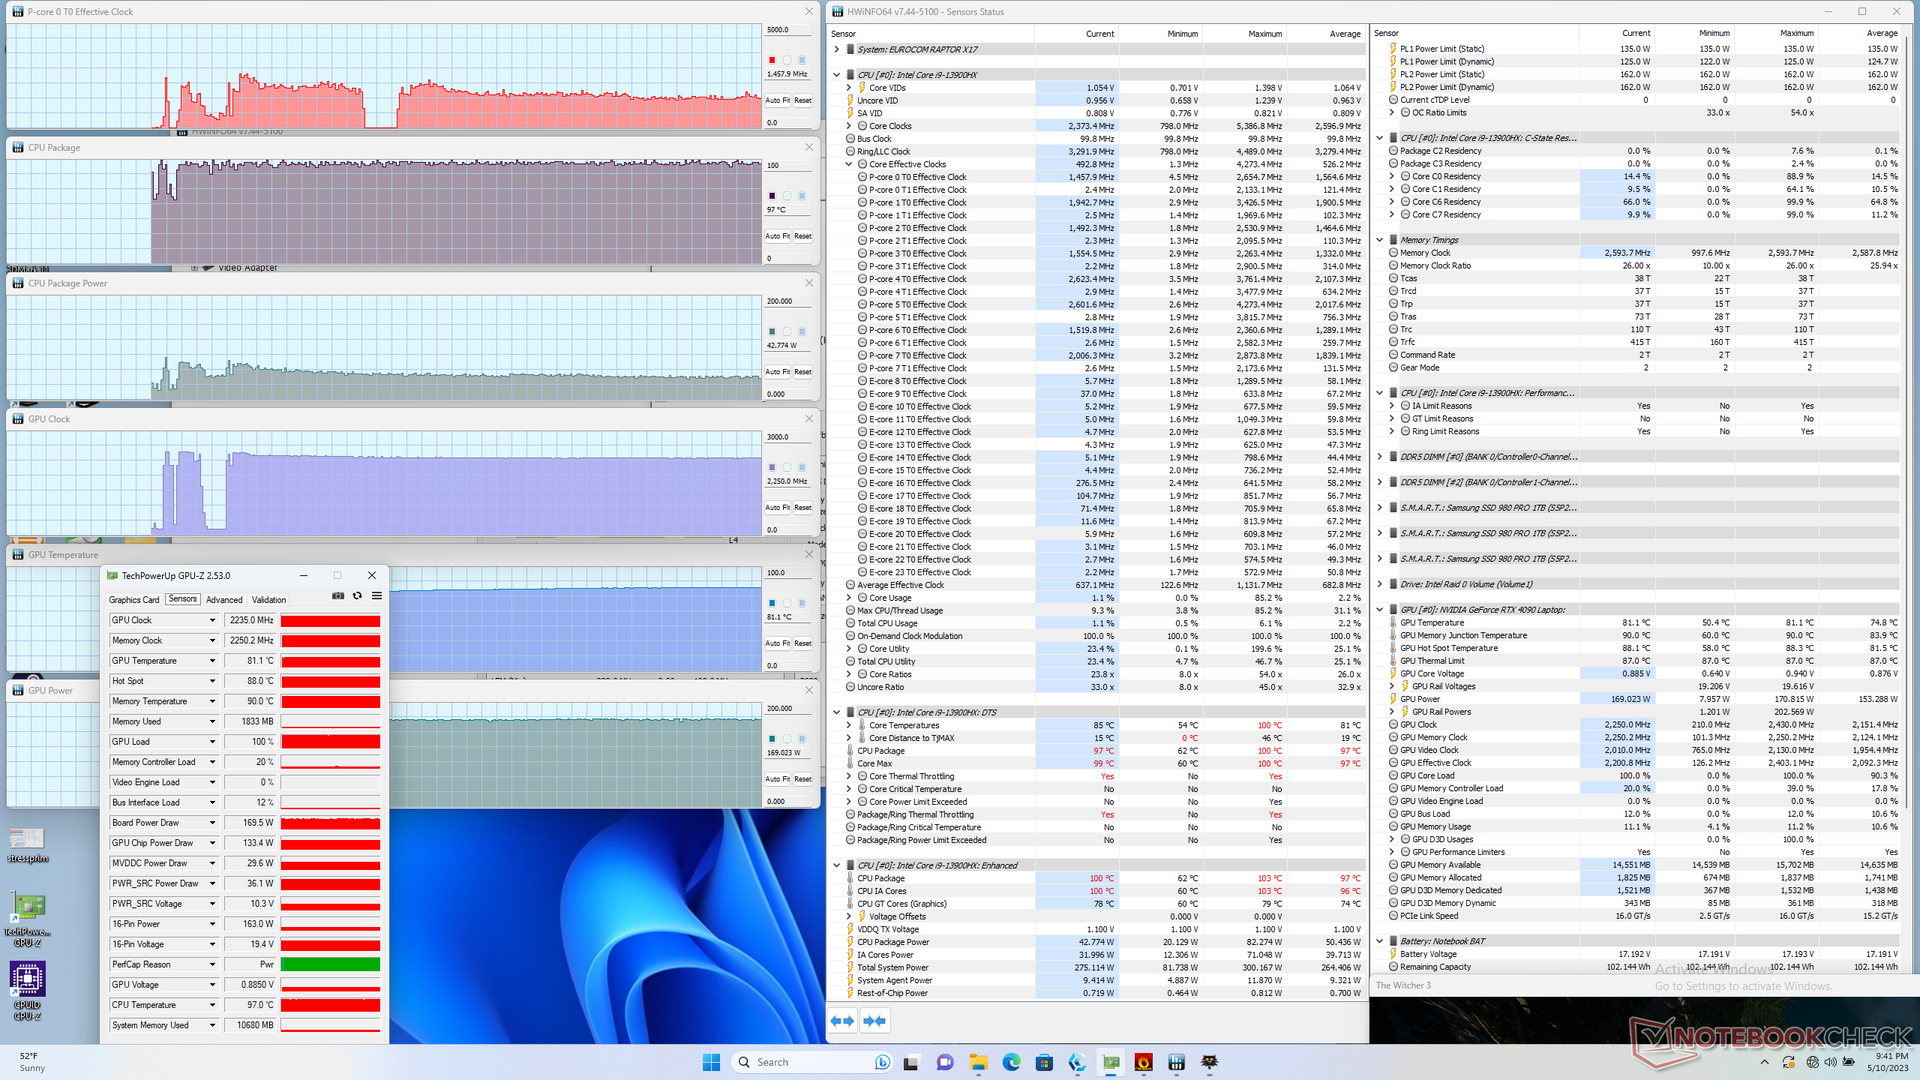Viewport: 1920px width, 1080px height.
Task: Open Task View on the taskbar
Action: tap(911, 1062)
